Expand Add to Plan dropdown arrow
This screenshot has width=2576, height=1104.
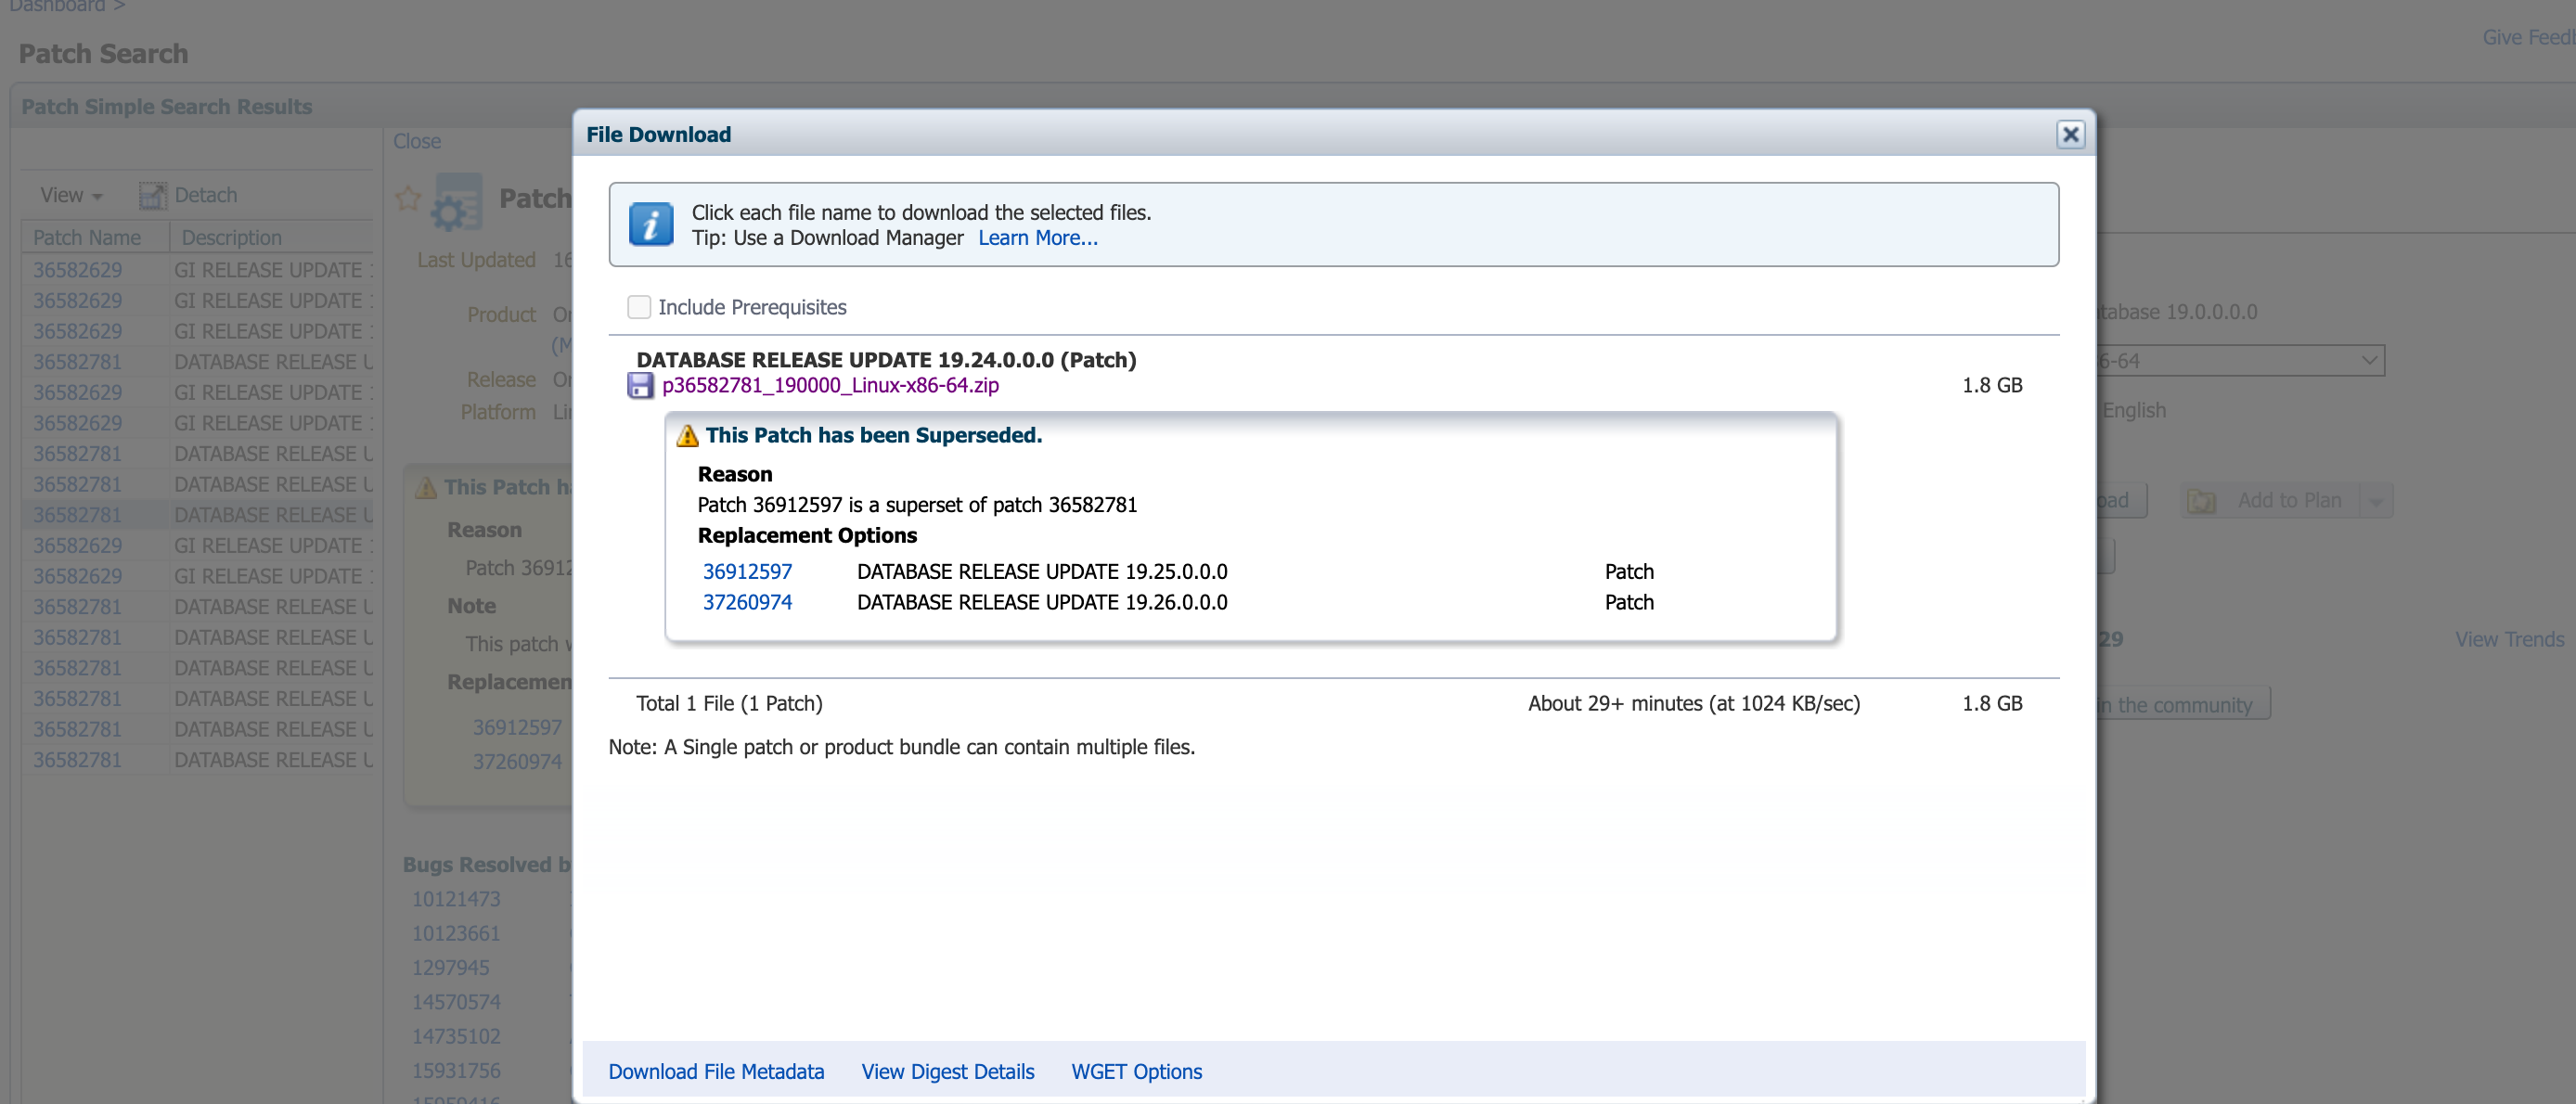point(2376,500)
